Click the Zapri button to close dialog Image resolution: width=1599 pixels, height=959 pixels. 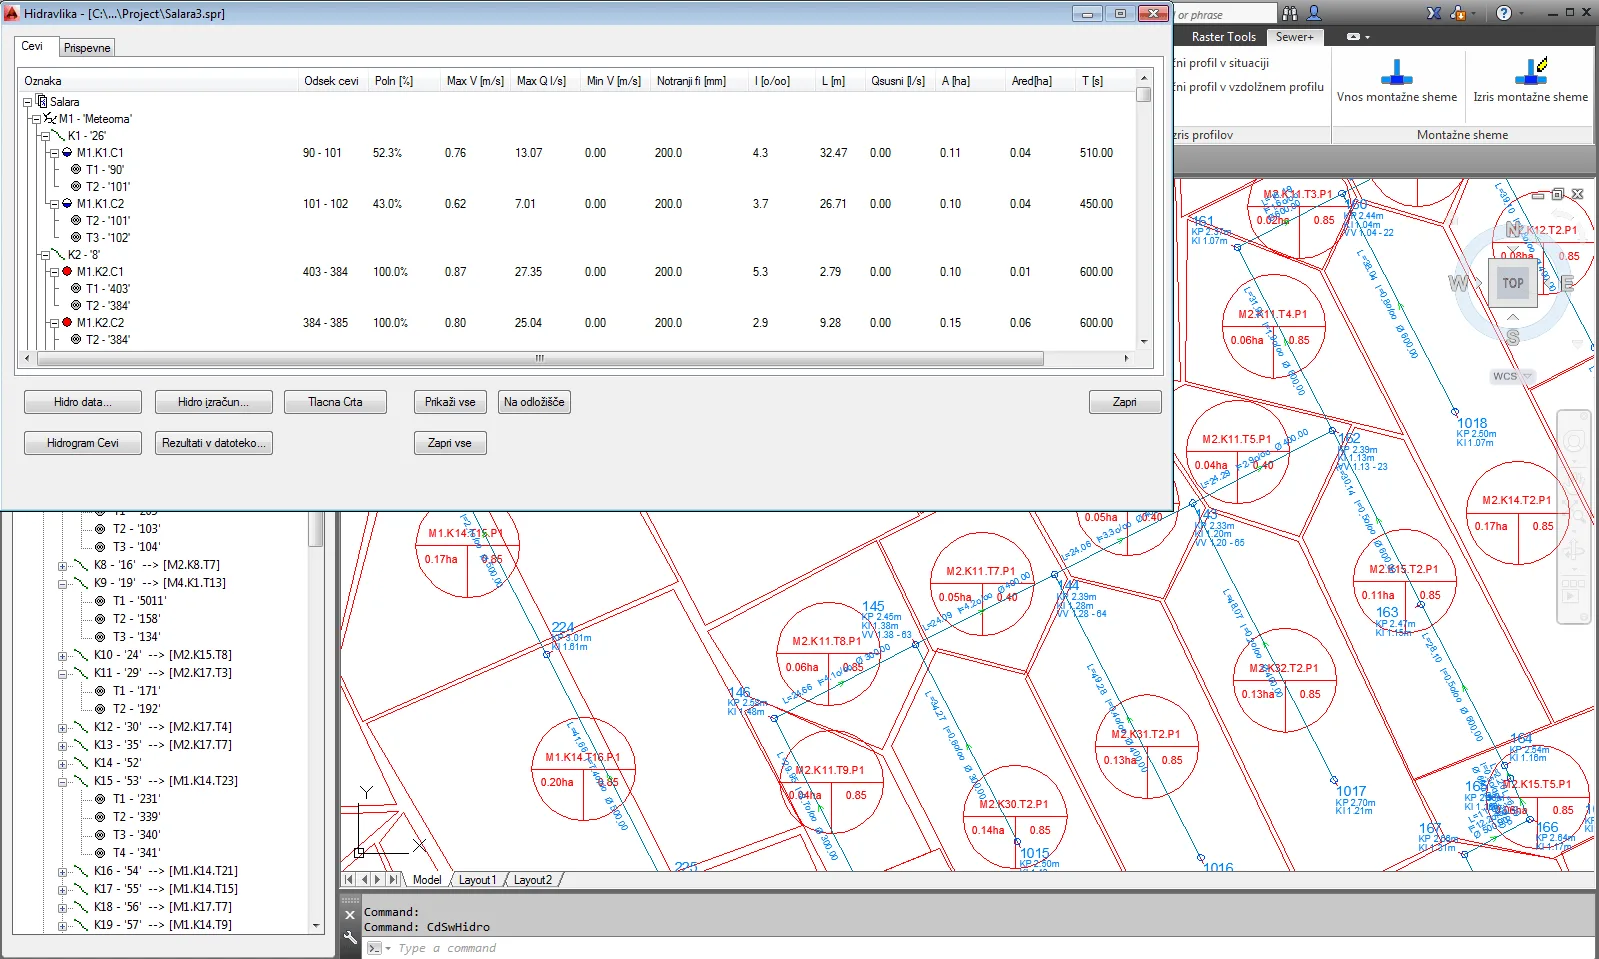pos(1124,402)
